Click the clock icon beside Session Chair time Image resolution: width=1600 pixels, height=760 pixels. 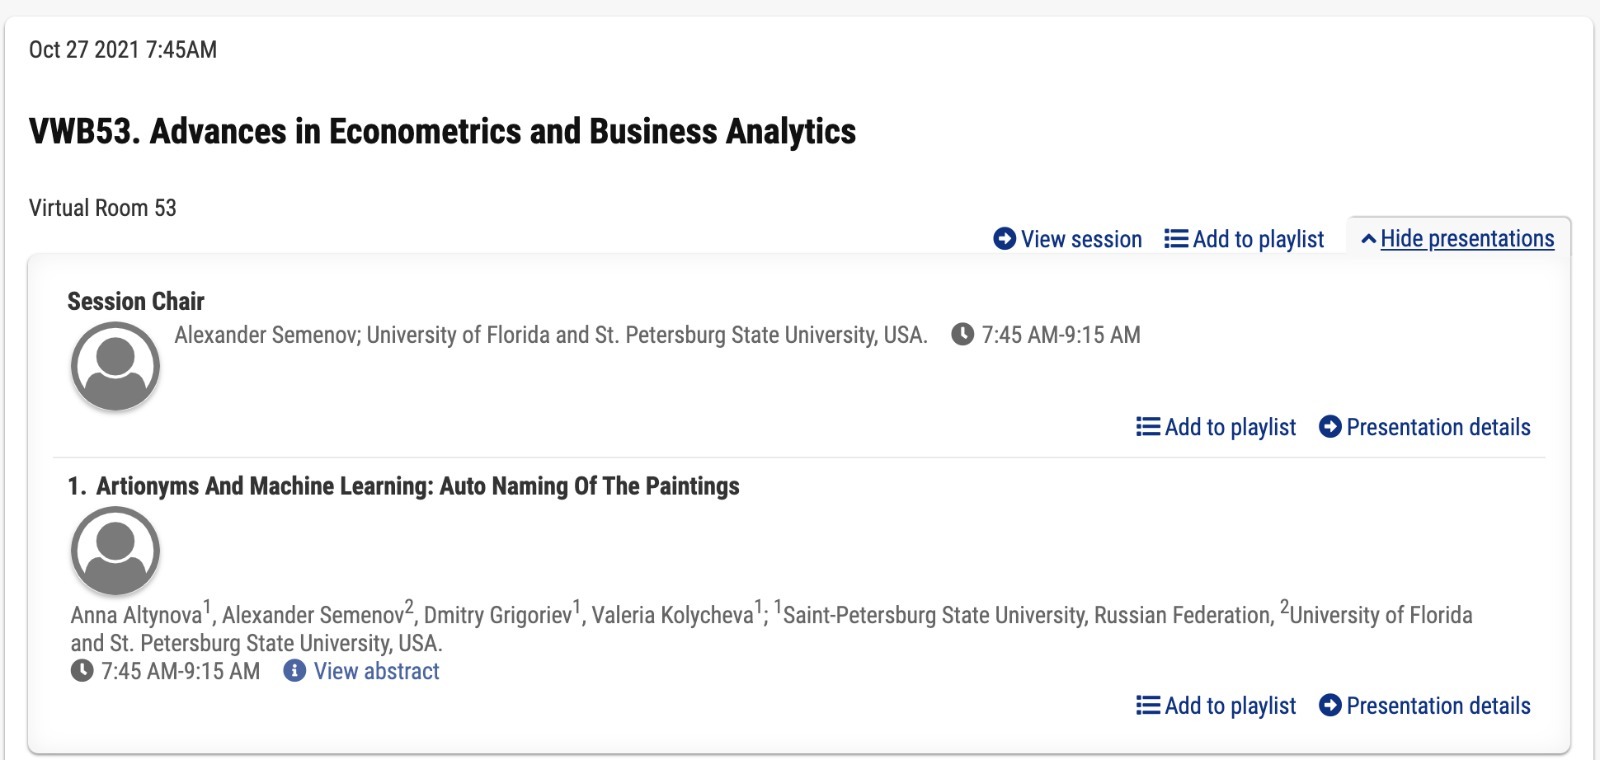pyautogui.click(x=962, y=334)
